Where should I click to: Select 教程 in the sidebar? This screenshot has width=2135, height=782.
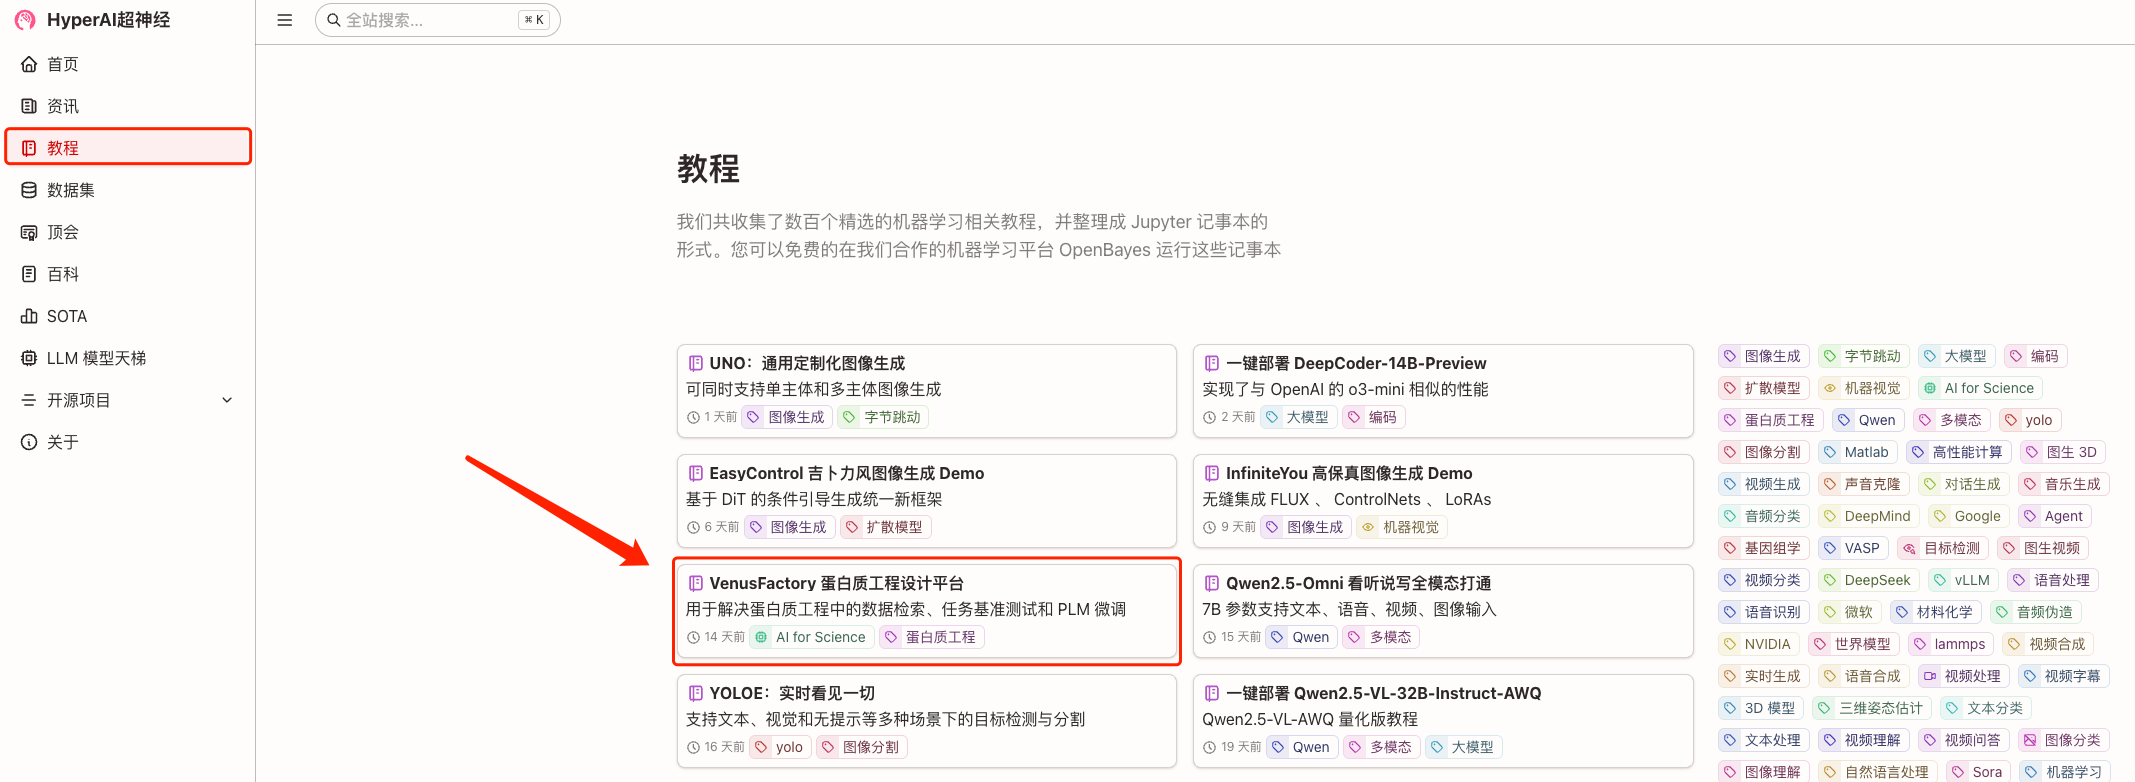[128, 148]
